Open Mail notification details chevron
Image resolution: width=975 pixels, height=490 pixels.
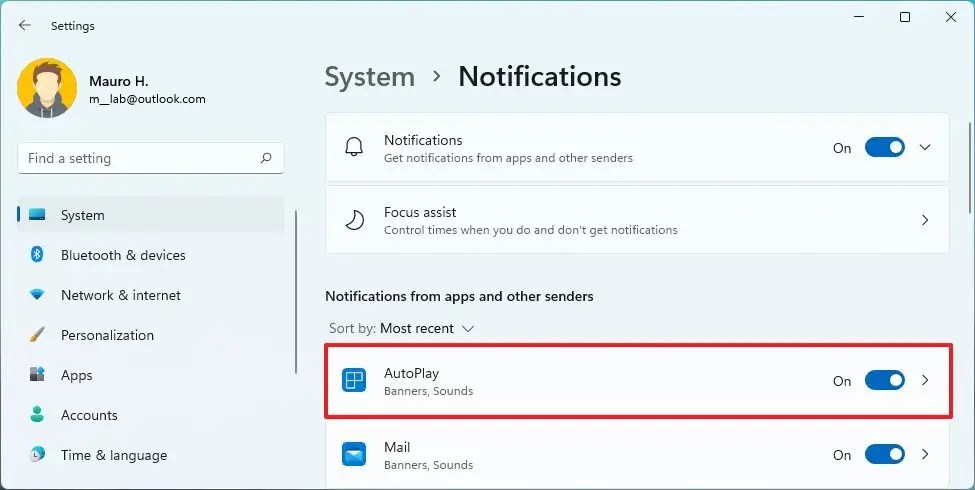coord(925,455)
